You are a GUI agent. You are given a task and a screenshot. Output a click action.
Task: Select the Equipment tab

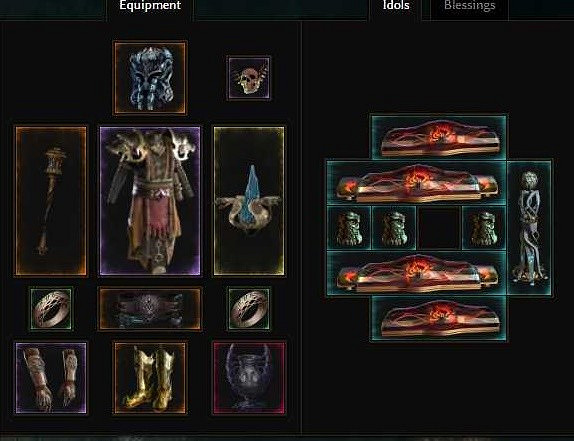150,6
